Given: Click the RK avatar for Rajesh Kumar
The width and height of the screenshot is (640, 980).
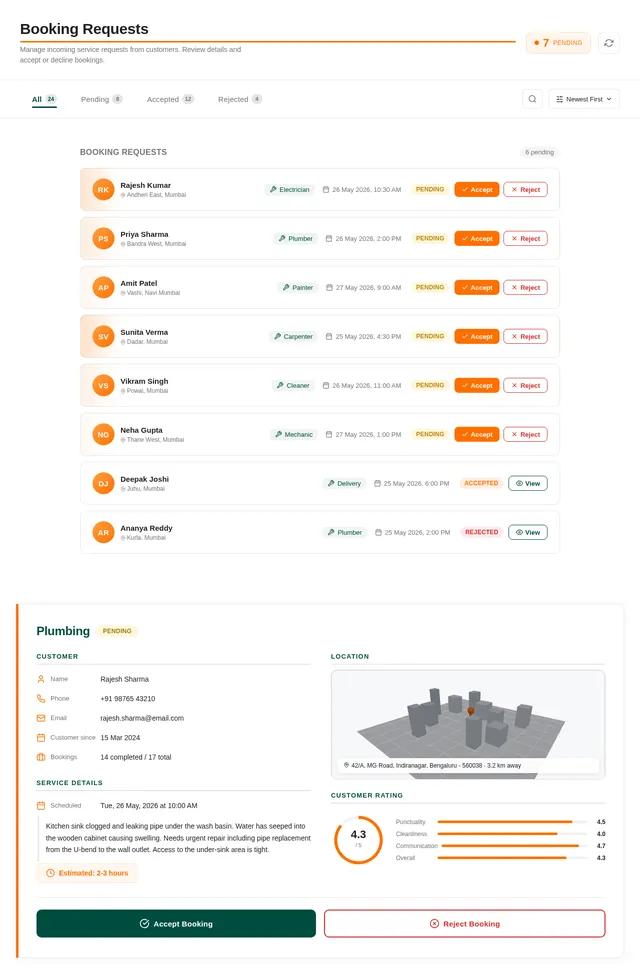Looking at the screenshot, I should [x=103, y=190].
